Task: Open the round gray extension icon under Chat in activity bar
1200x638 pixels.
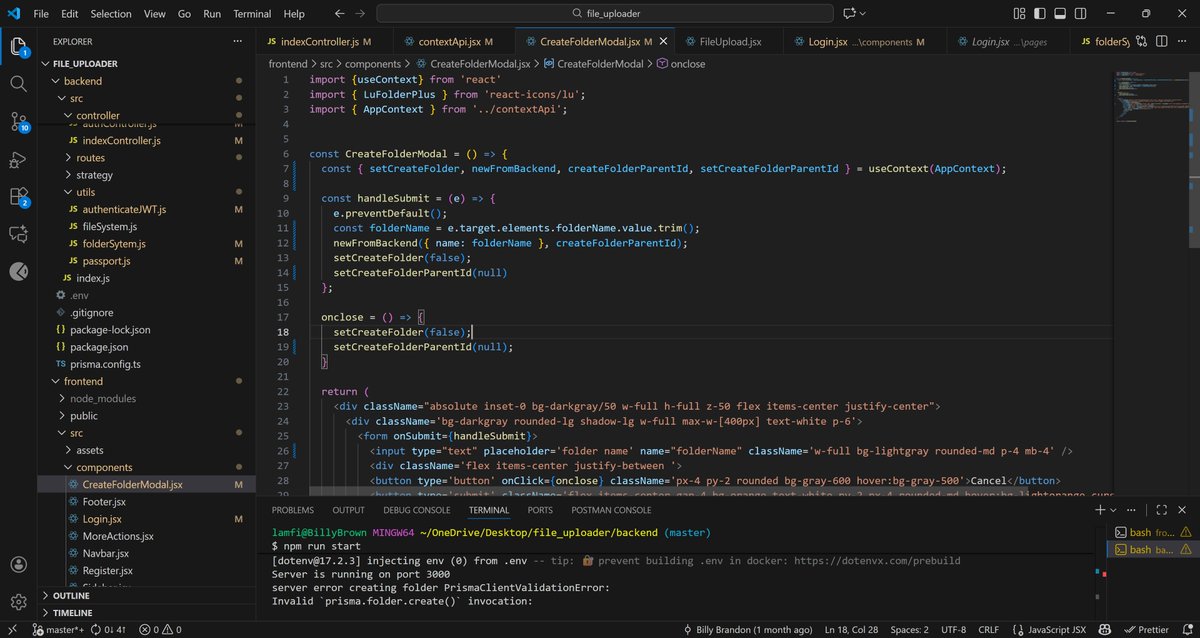Action: pyautogui.click(x=18, y=271)
